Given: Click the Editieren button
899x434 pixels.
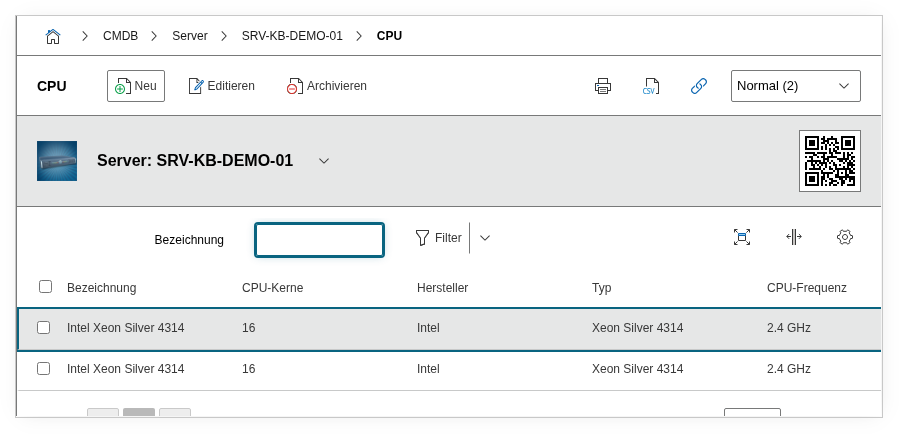Looking at the screenshot, I should 221,86.
